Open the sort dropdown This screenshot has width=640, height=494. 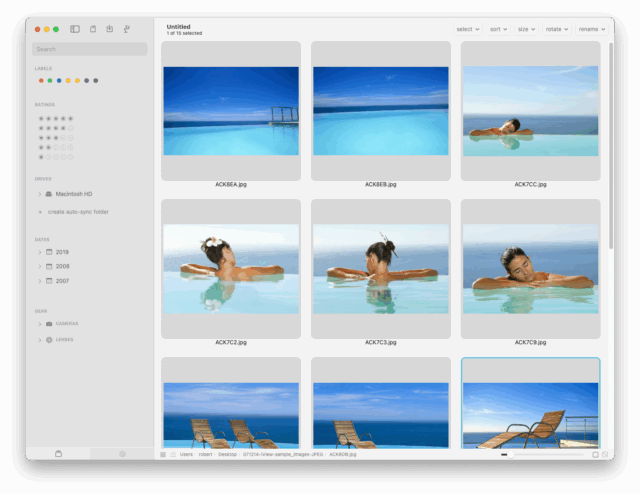[497, 29]
